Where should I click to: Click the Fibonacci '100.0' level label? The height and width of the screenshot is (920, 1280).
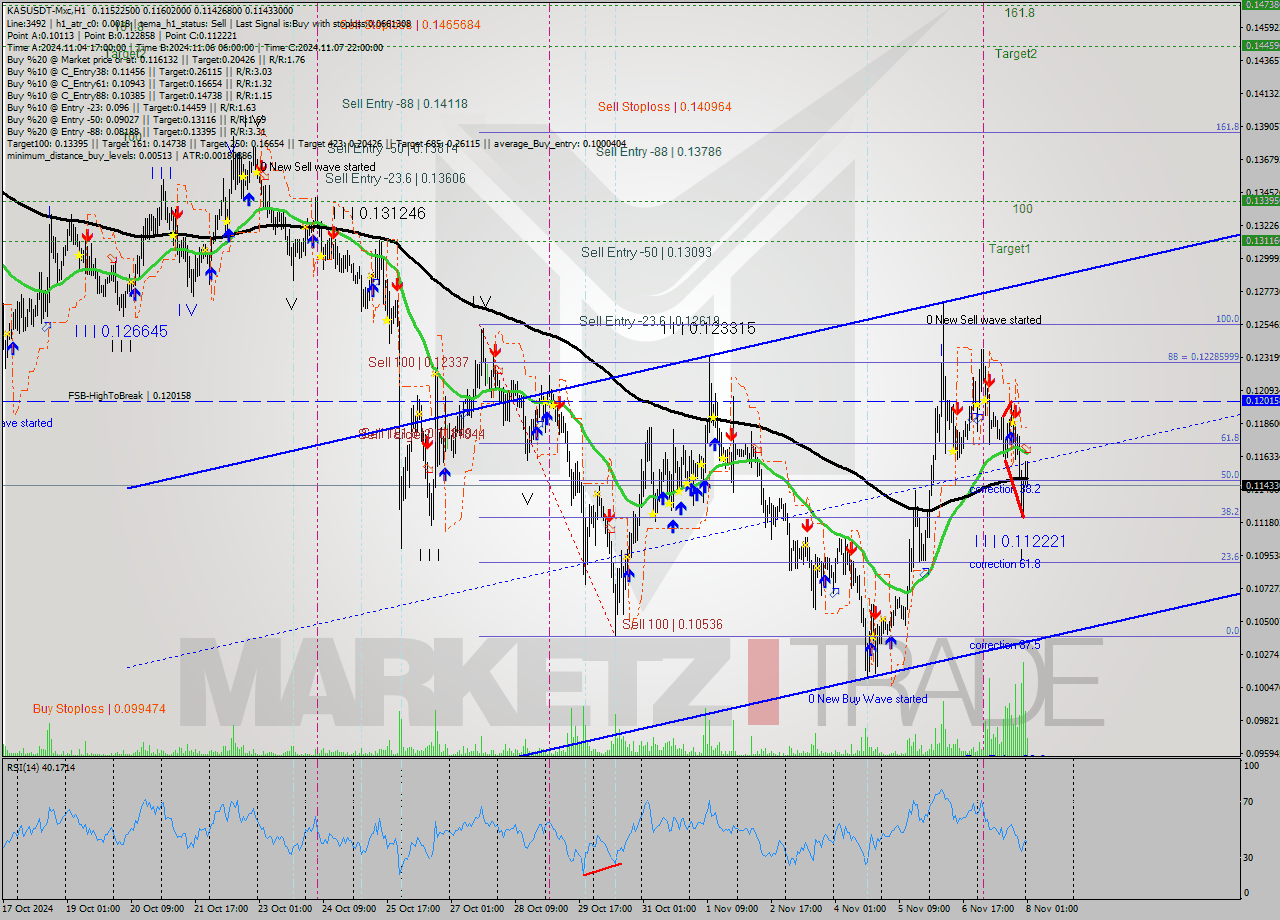pyautogui.click(x=1228, y=319)
